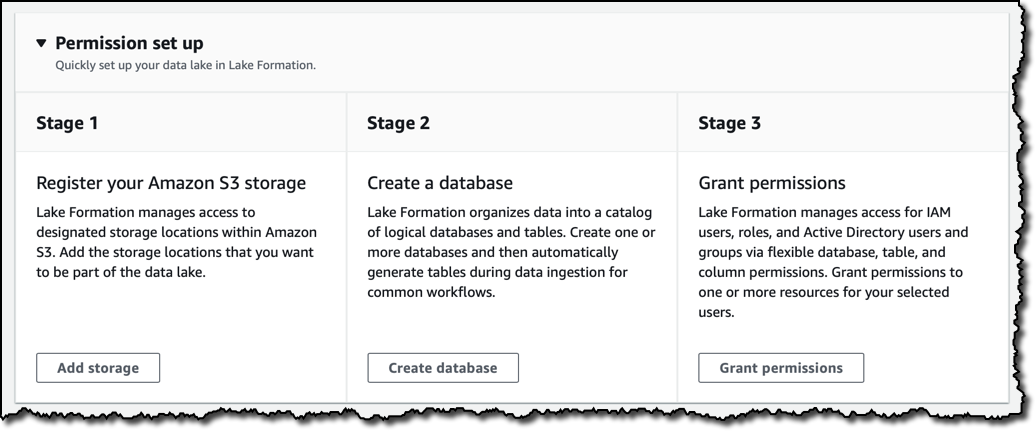Click the Permission set up heading text

[x=130, y=43]
